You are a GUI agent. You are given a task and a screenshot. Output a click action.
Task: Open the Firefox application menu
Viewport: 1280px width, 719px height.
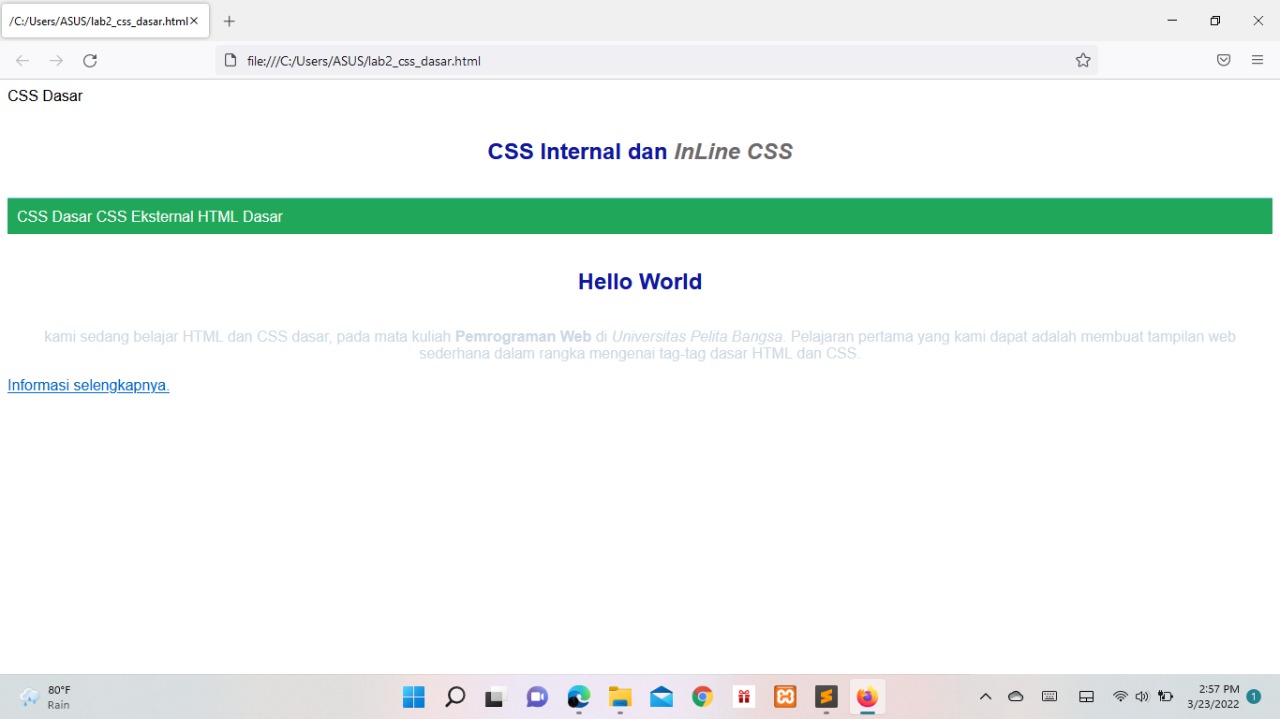pyautogui.click(x=1257, y=61)
